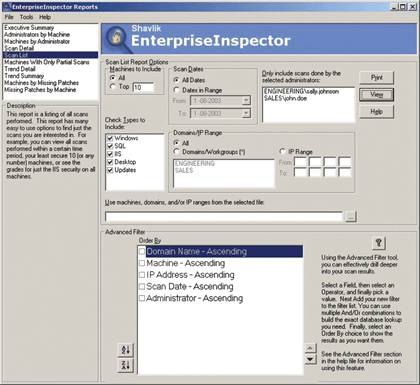The height and width of the screenshot is (385, 420).
Task: Open the Advanced Filter help question-mark icon
Action: (x=378, y=243)
